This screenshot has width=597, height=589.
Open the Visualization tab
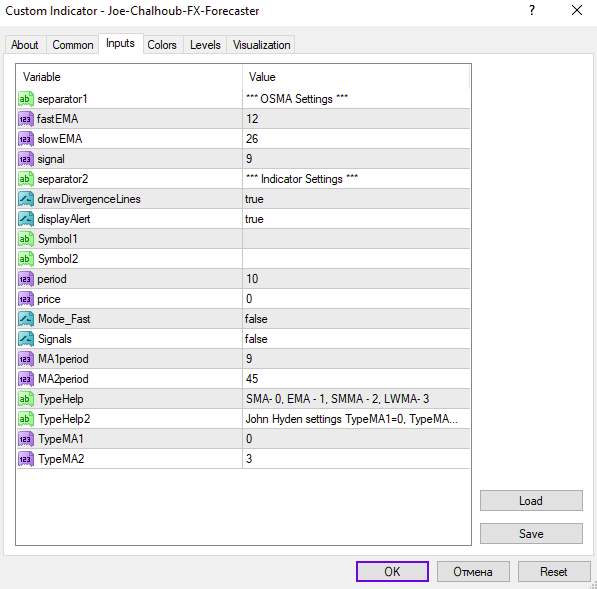(x=262, y=45)
